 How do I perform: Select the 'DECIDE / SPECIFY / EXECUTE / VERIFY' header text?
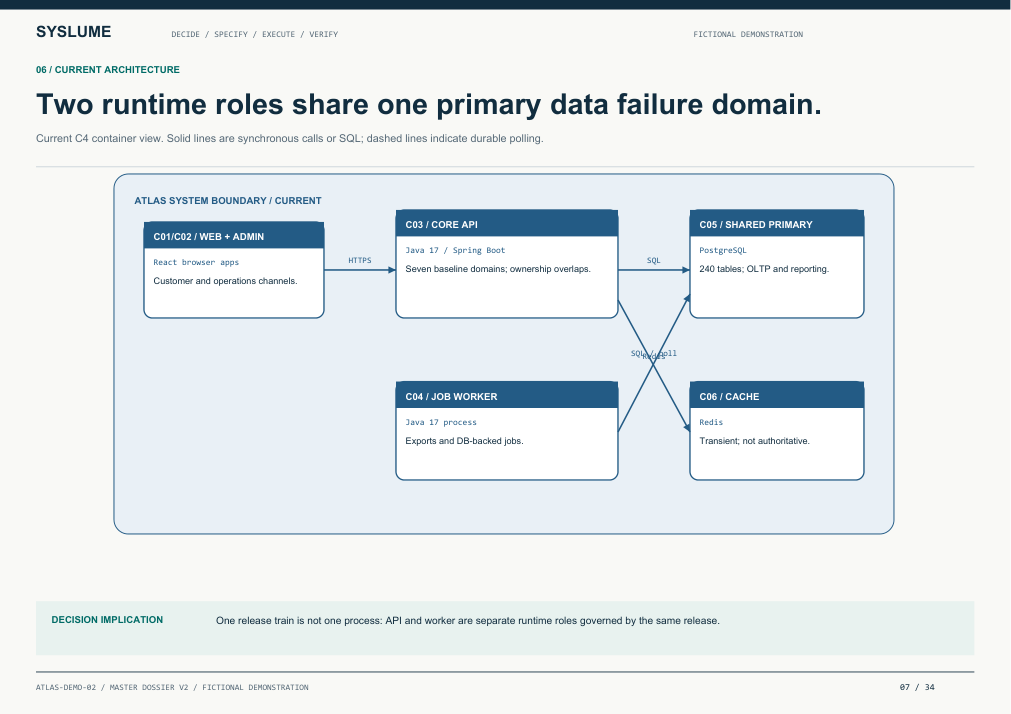(255, 34)
